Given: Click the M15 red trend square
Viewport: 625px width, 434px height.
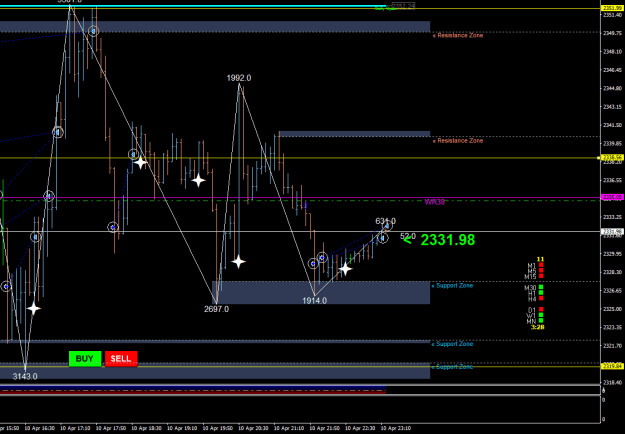Looking at the screenshot, I should click(x=541, y=276).
